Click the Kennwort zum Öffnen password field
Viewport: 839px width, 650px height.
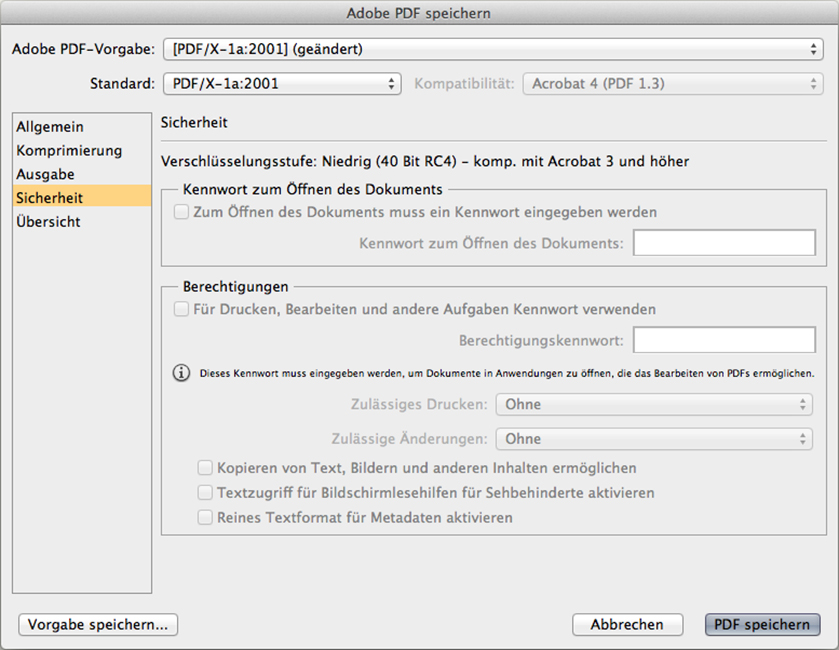click(x=724, y=243)
